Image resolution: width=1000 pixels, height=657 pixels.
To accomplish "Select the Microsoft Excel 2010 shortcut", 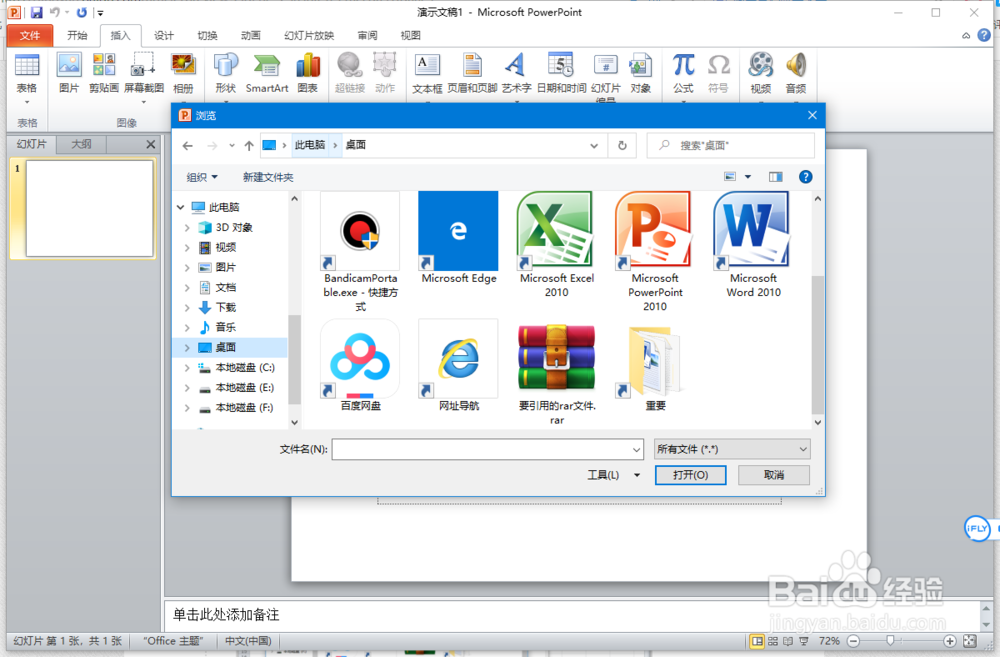I will click(x=556, y=245).
